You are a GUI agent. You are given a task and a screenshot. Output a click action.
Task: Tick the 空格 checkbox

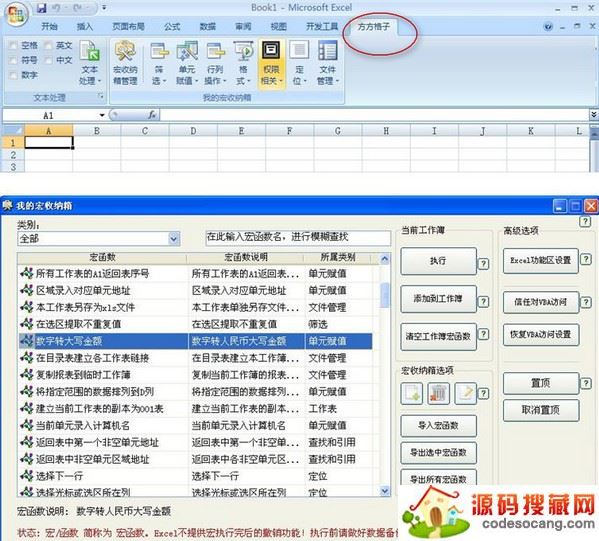13,46
